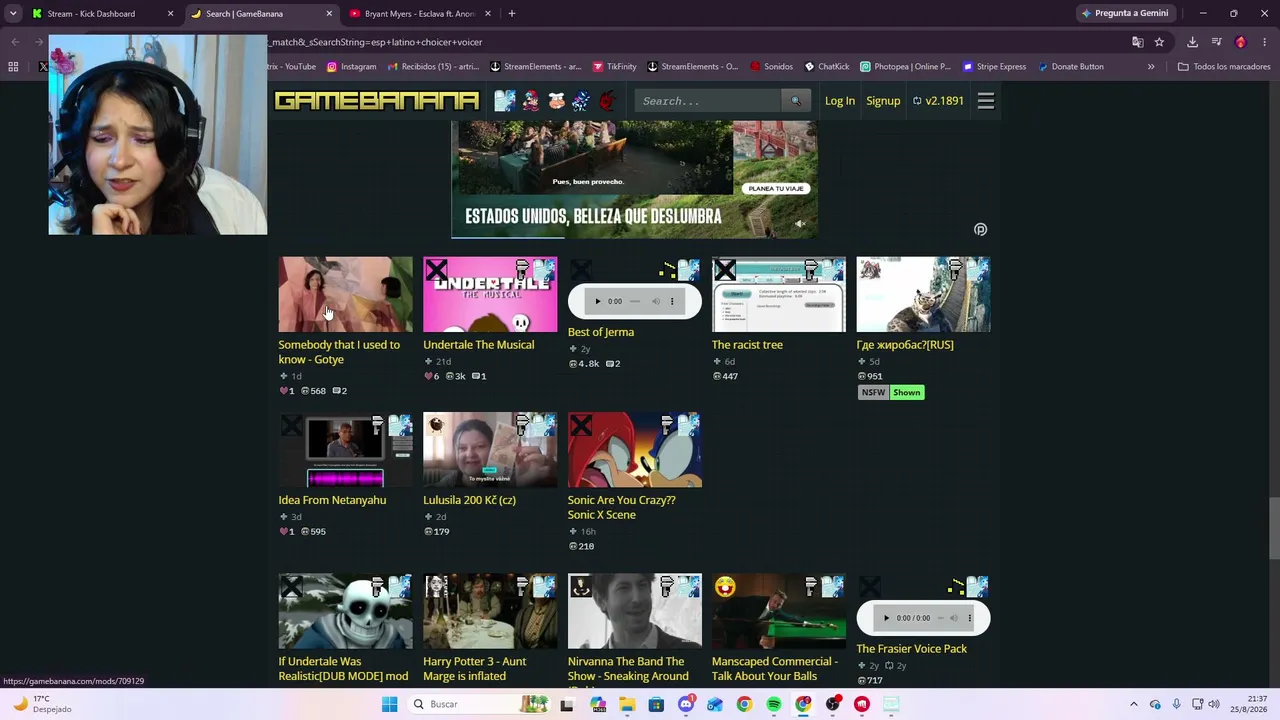Open the ChatKick bookmark
This screenshot has width=1280, height=720.
(826, 67)
